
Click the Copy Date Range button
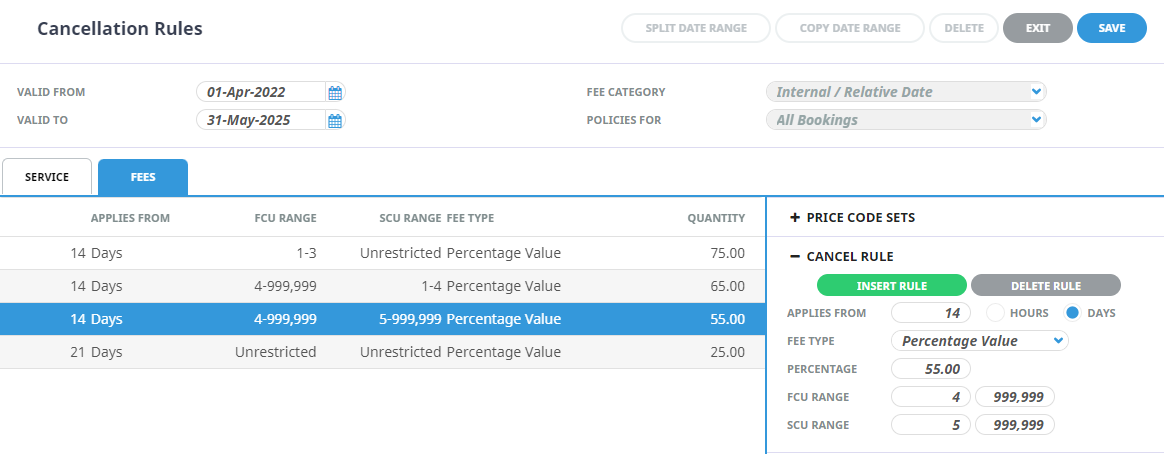pyautogui.click(x=849, y=28)
